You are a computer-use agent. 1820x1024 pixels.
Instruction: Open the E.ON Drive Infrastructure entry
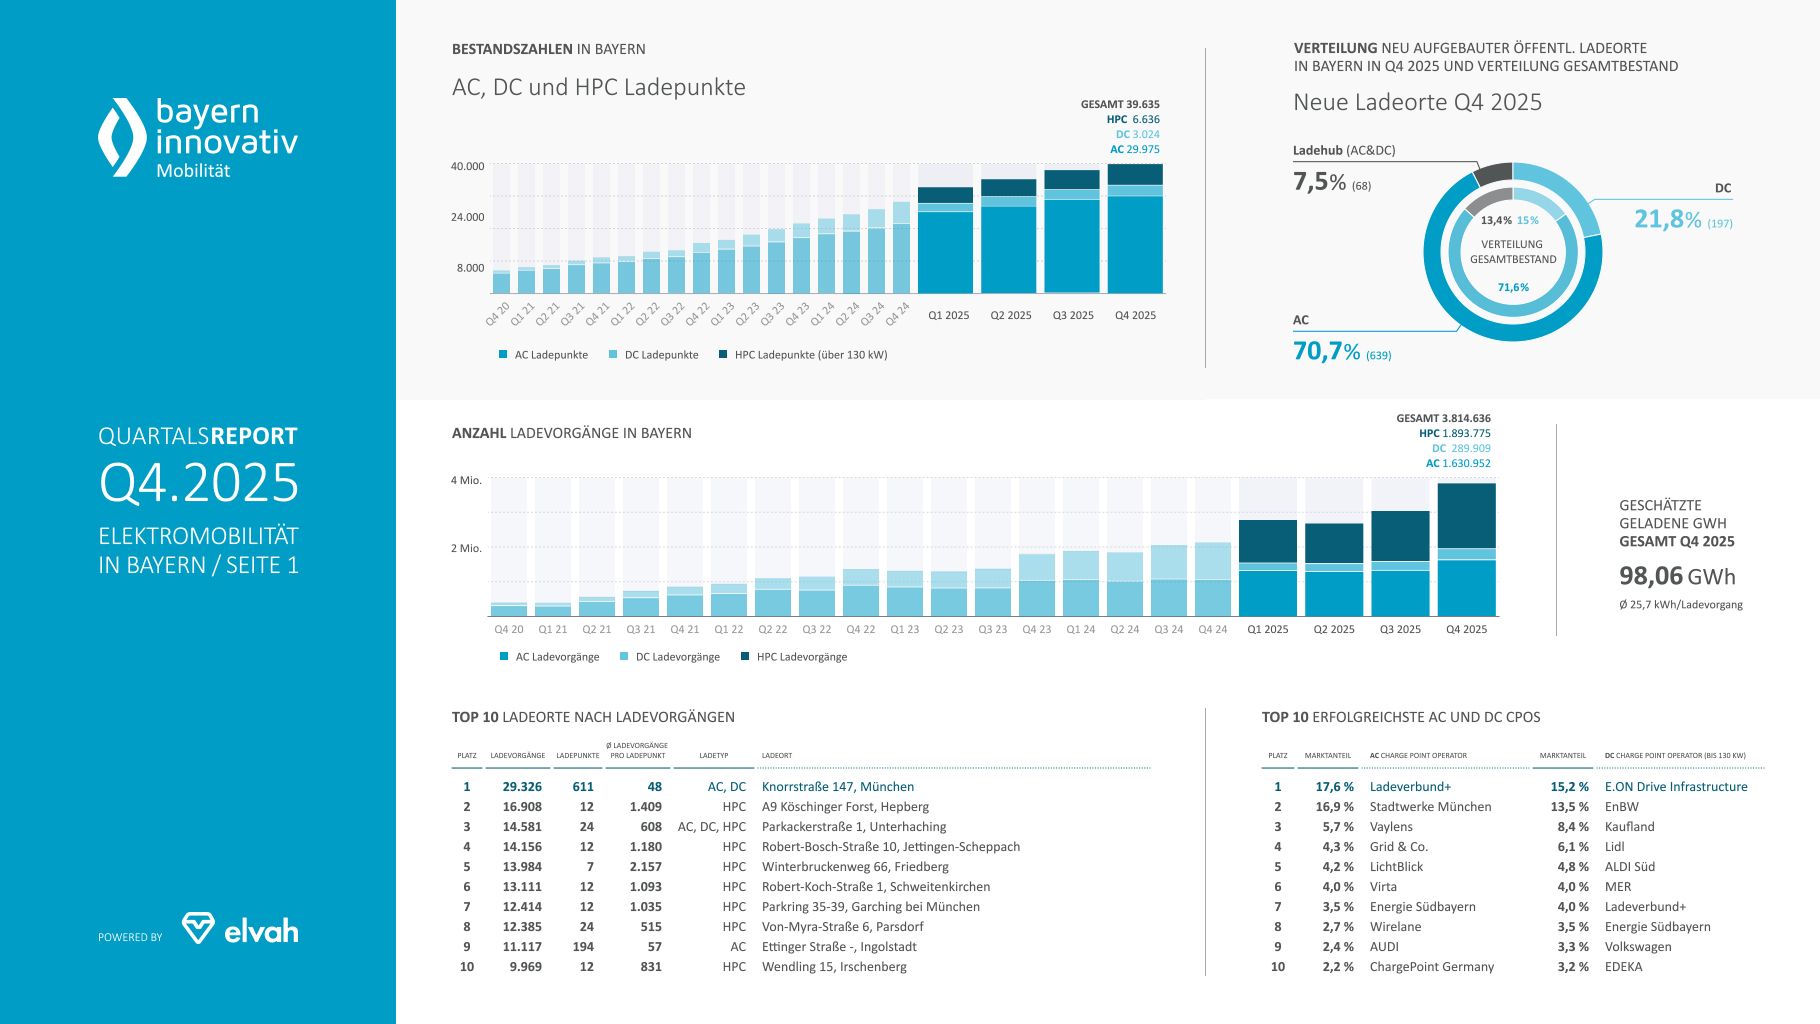pyautogui.click(x=1676, y=787)
